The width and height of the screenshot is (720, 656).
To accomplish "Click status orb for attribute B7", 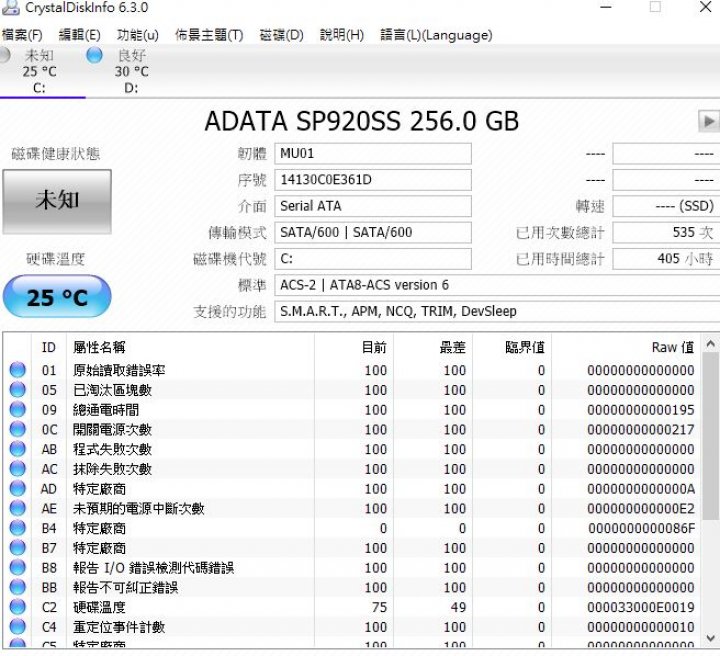I will (x=17, y=548).
